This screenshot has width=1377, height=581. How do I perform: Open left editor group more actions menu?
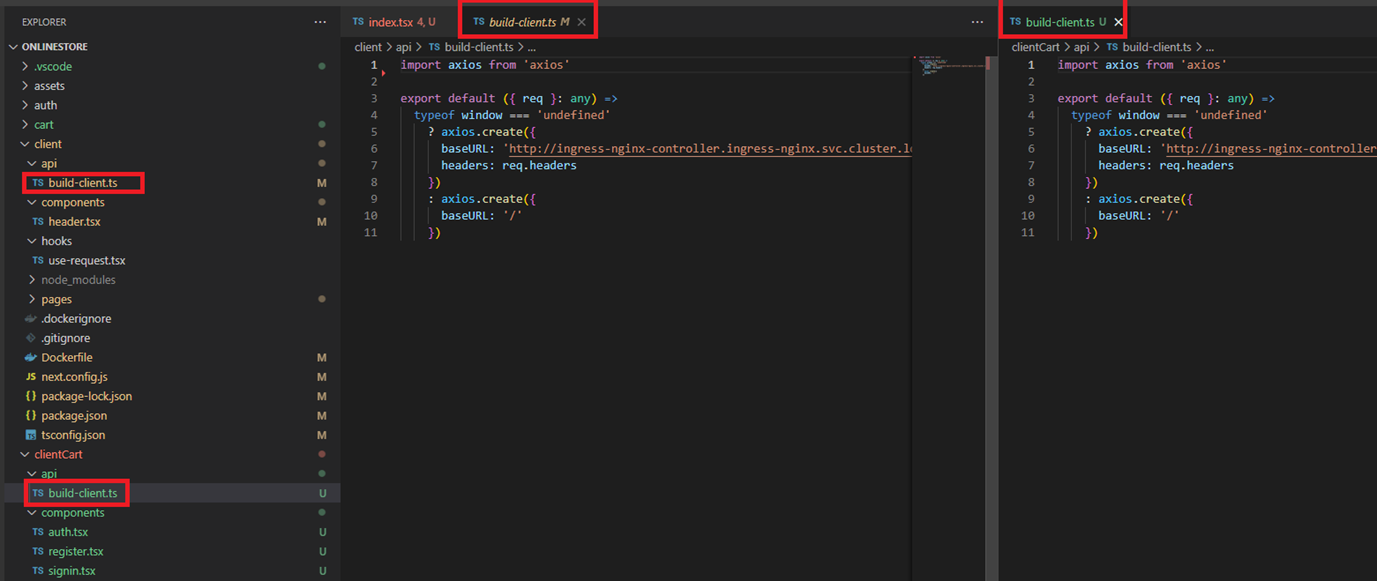(977, 21)
